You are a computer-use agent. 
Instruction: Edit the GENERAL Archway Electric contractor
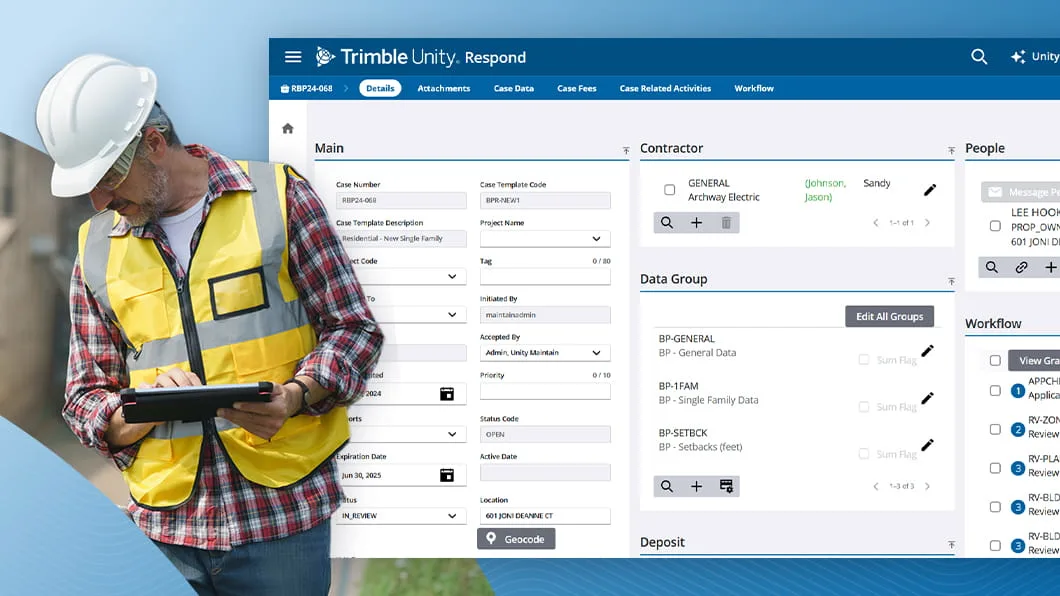[930, 190]
